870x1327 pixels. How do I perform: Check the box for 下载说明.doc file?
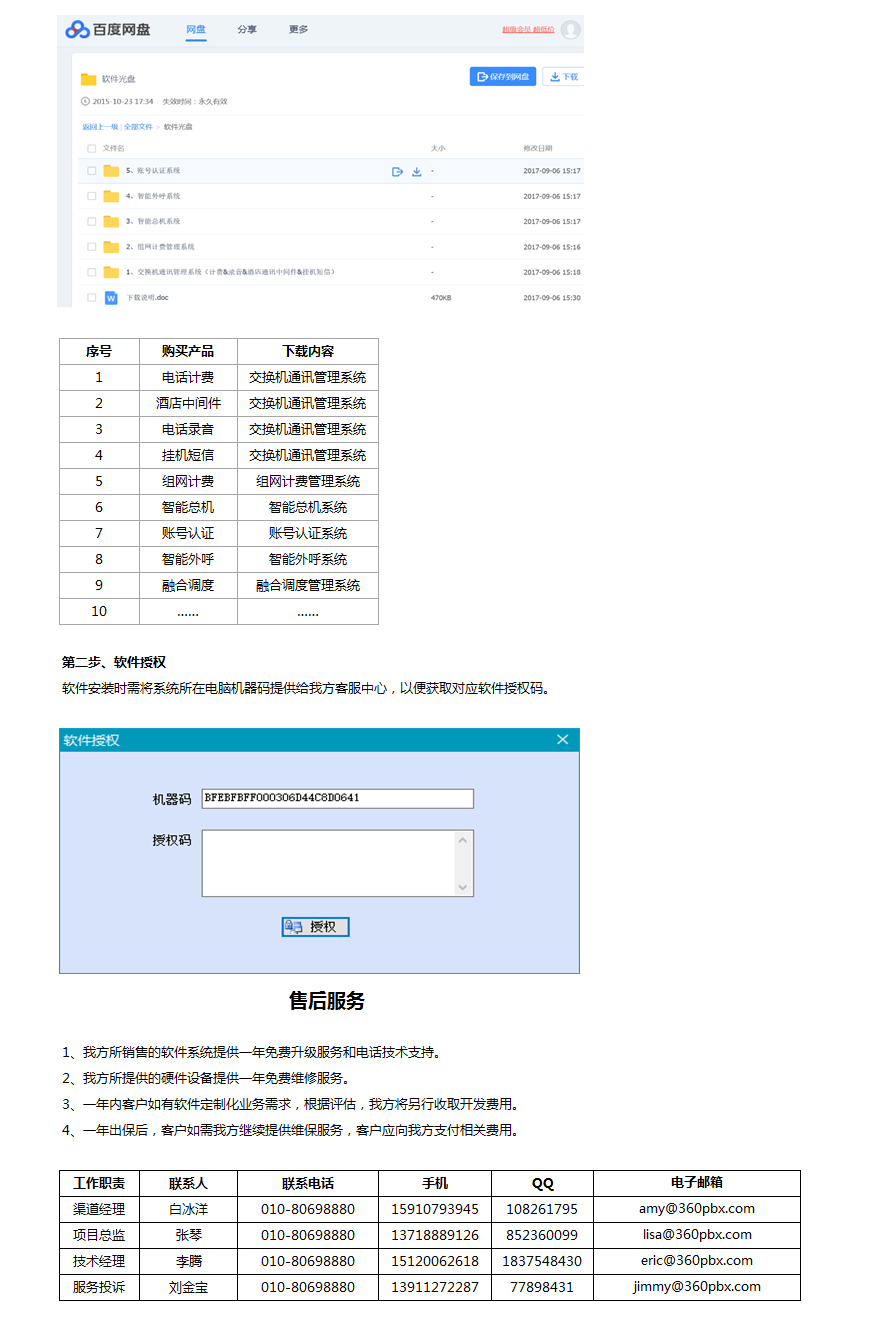click(92, 298)
